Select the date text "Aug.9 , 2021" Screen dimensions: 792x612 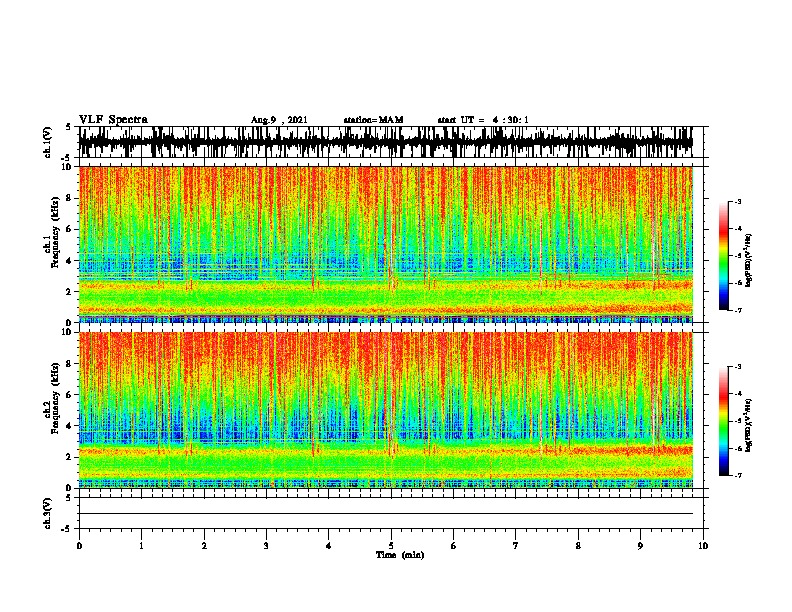pyautogui.click(x=279, y=120)
